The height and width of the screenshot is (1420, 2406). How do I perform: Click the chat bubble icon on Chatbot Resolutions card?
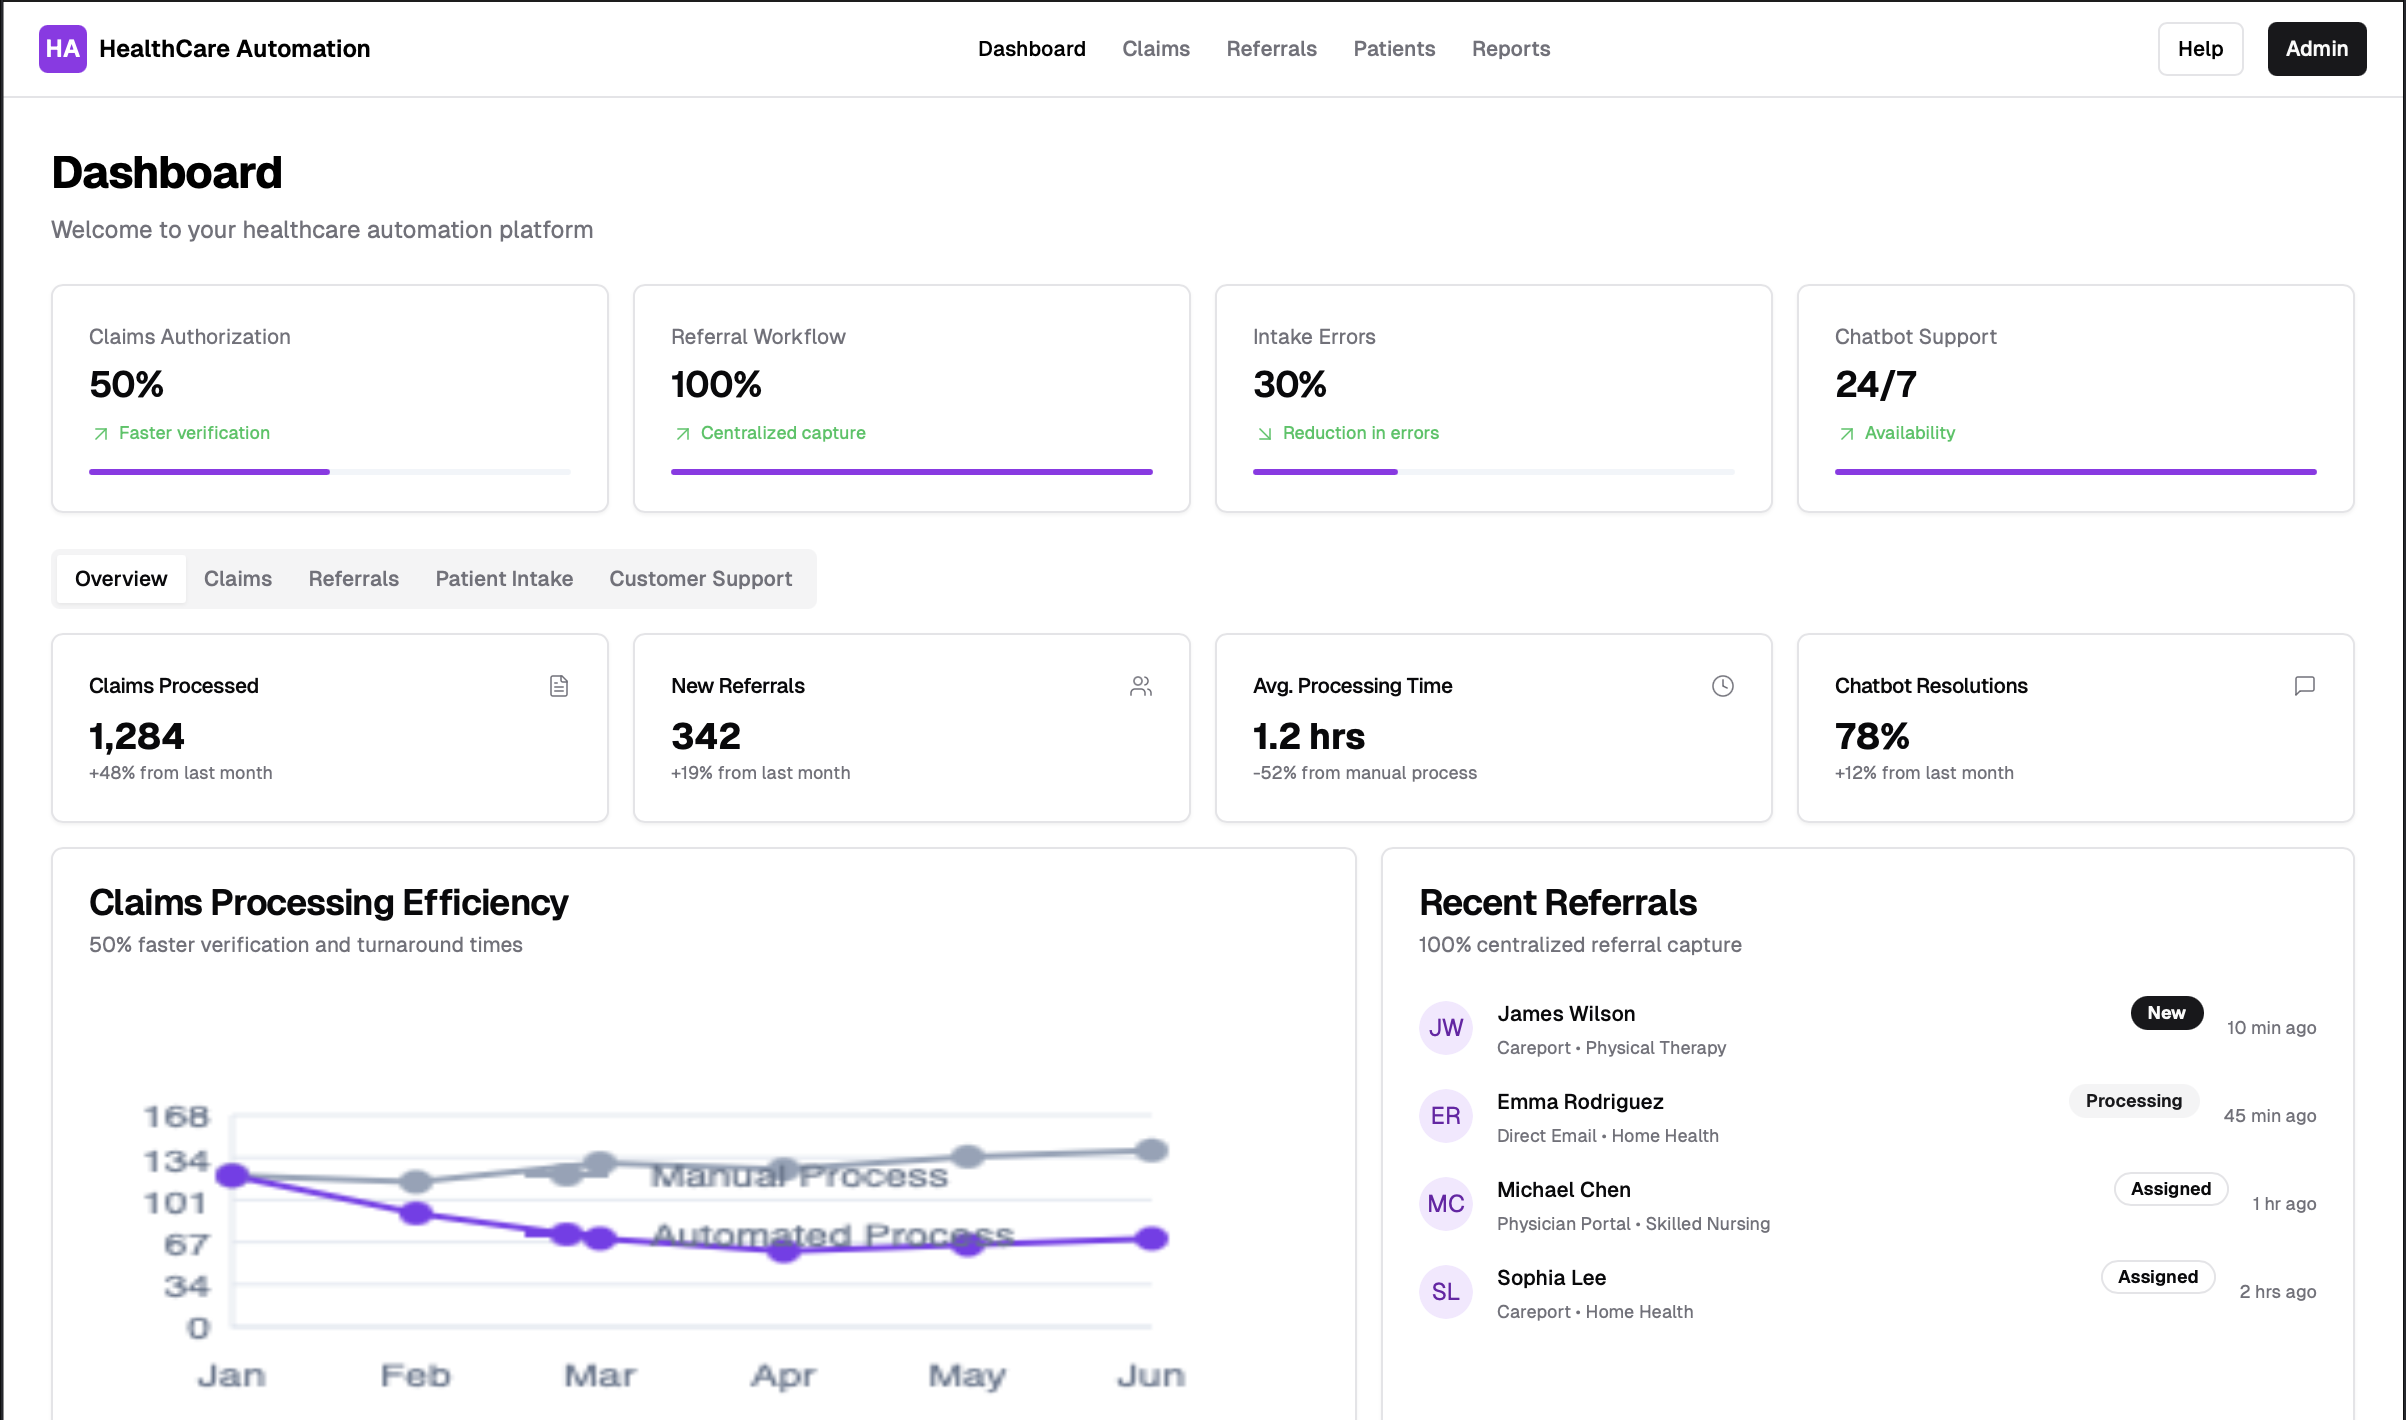point(2305,686)
